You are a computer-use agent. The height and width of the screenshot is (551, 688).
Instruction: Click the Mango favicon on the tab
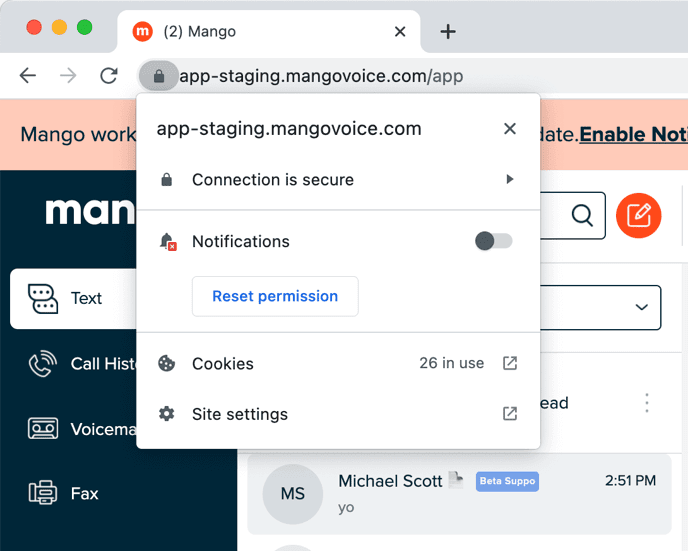click(x=143, y=32)
